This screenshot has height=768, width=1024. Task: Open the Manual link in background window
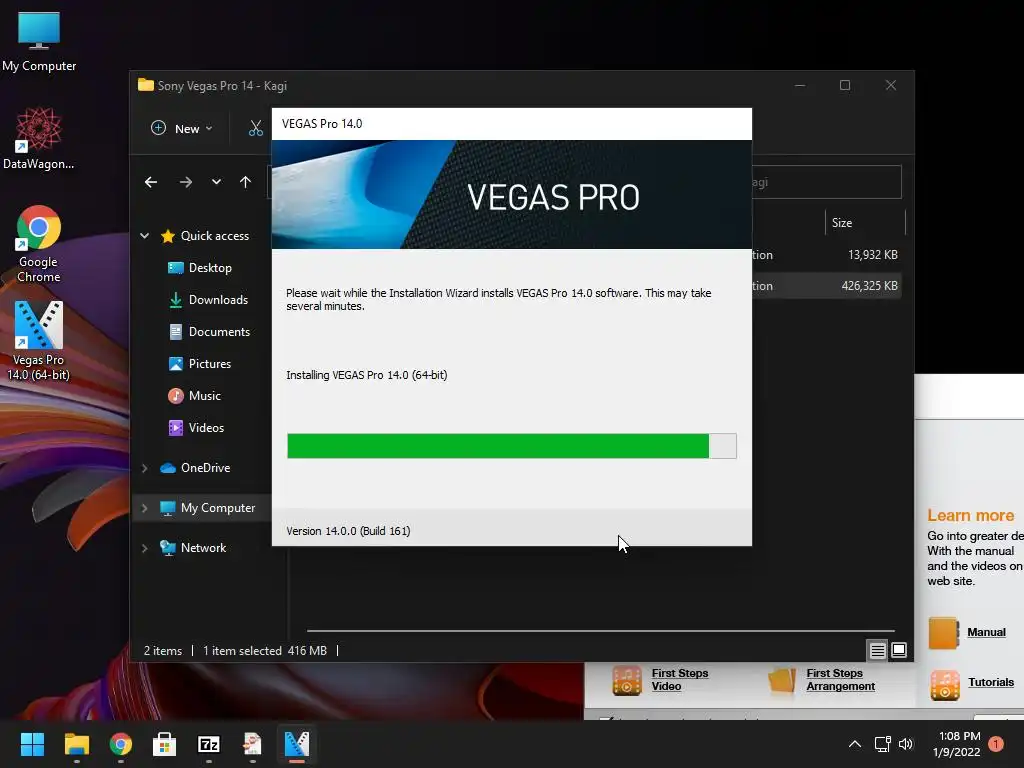pos(986,632)
